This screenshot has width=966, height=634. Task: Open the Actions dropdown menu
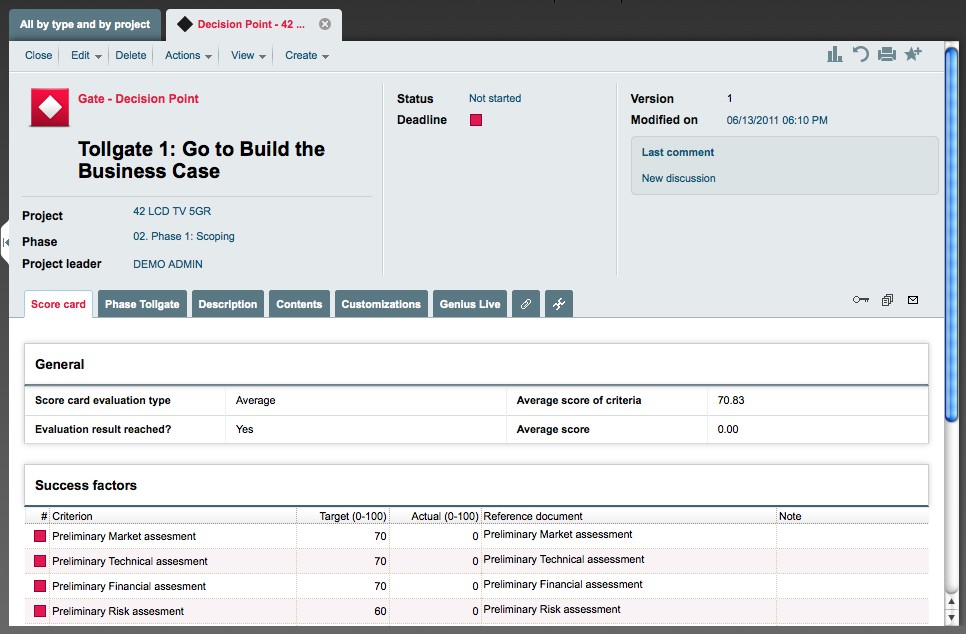coord(188,56)
